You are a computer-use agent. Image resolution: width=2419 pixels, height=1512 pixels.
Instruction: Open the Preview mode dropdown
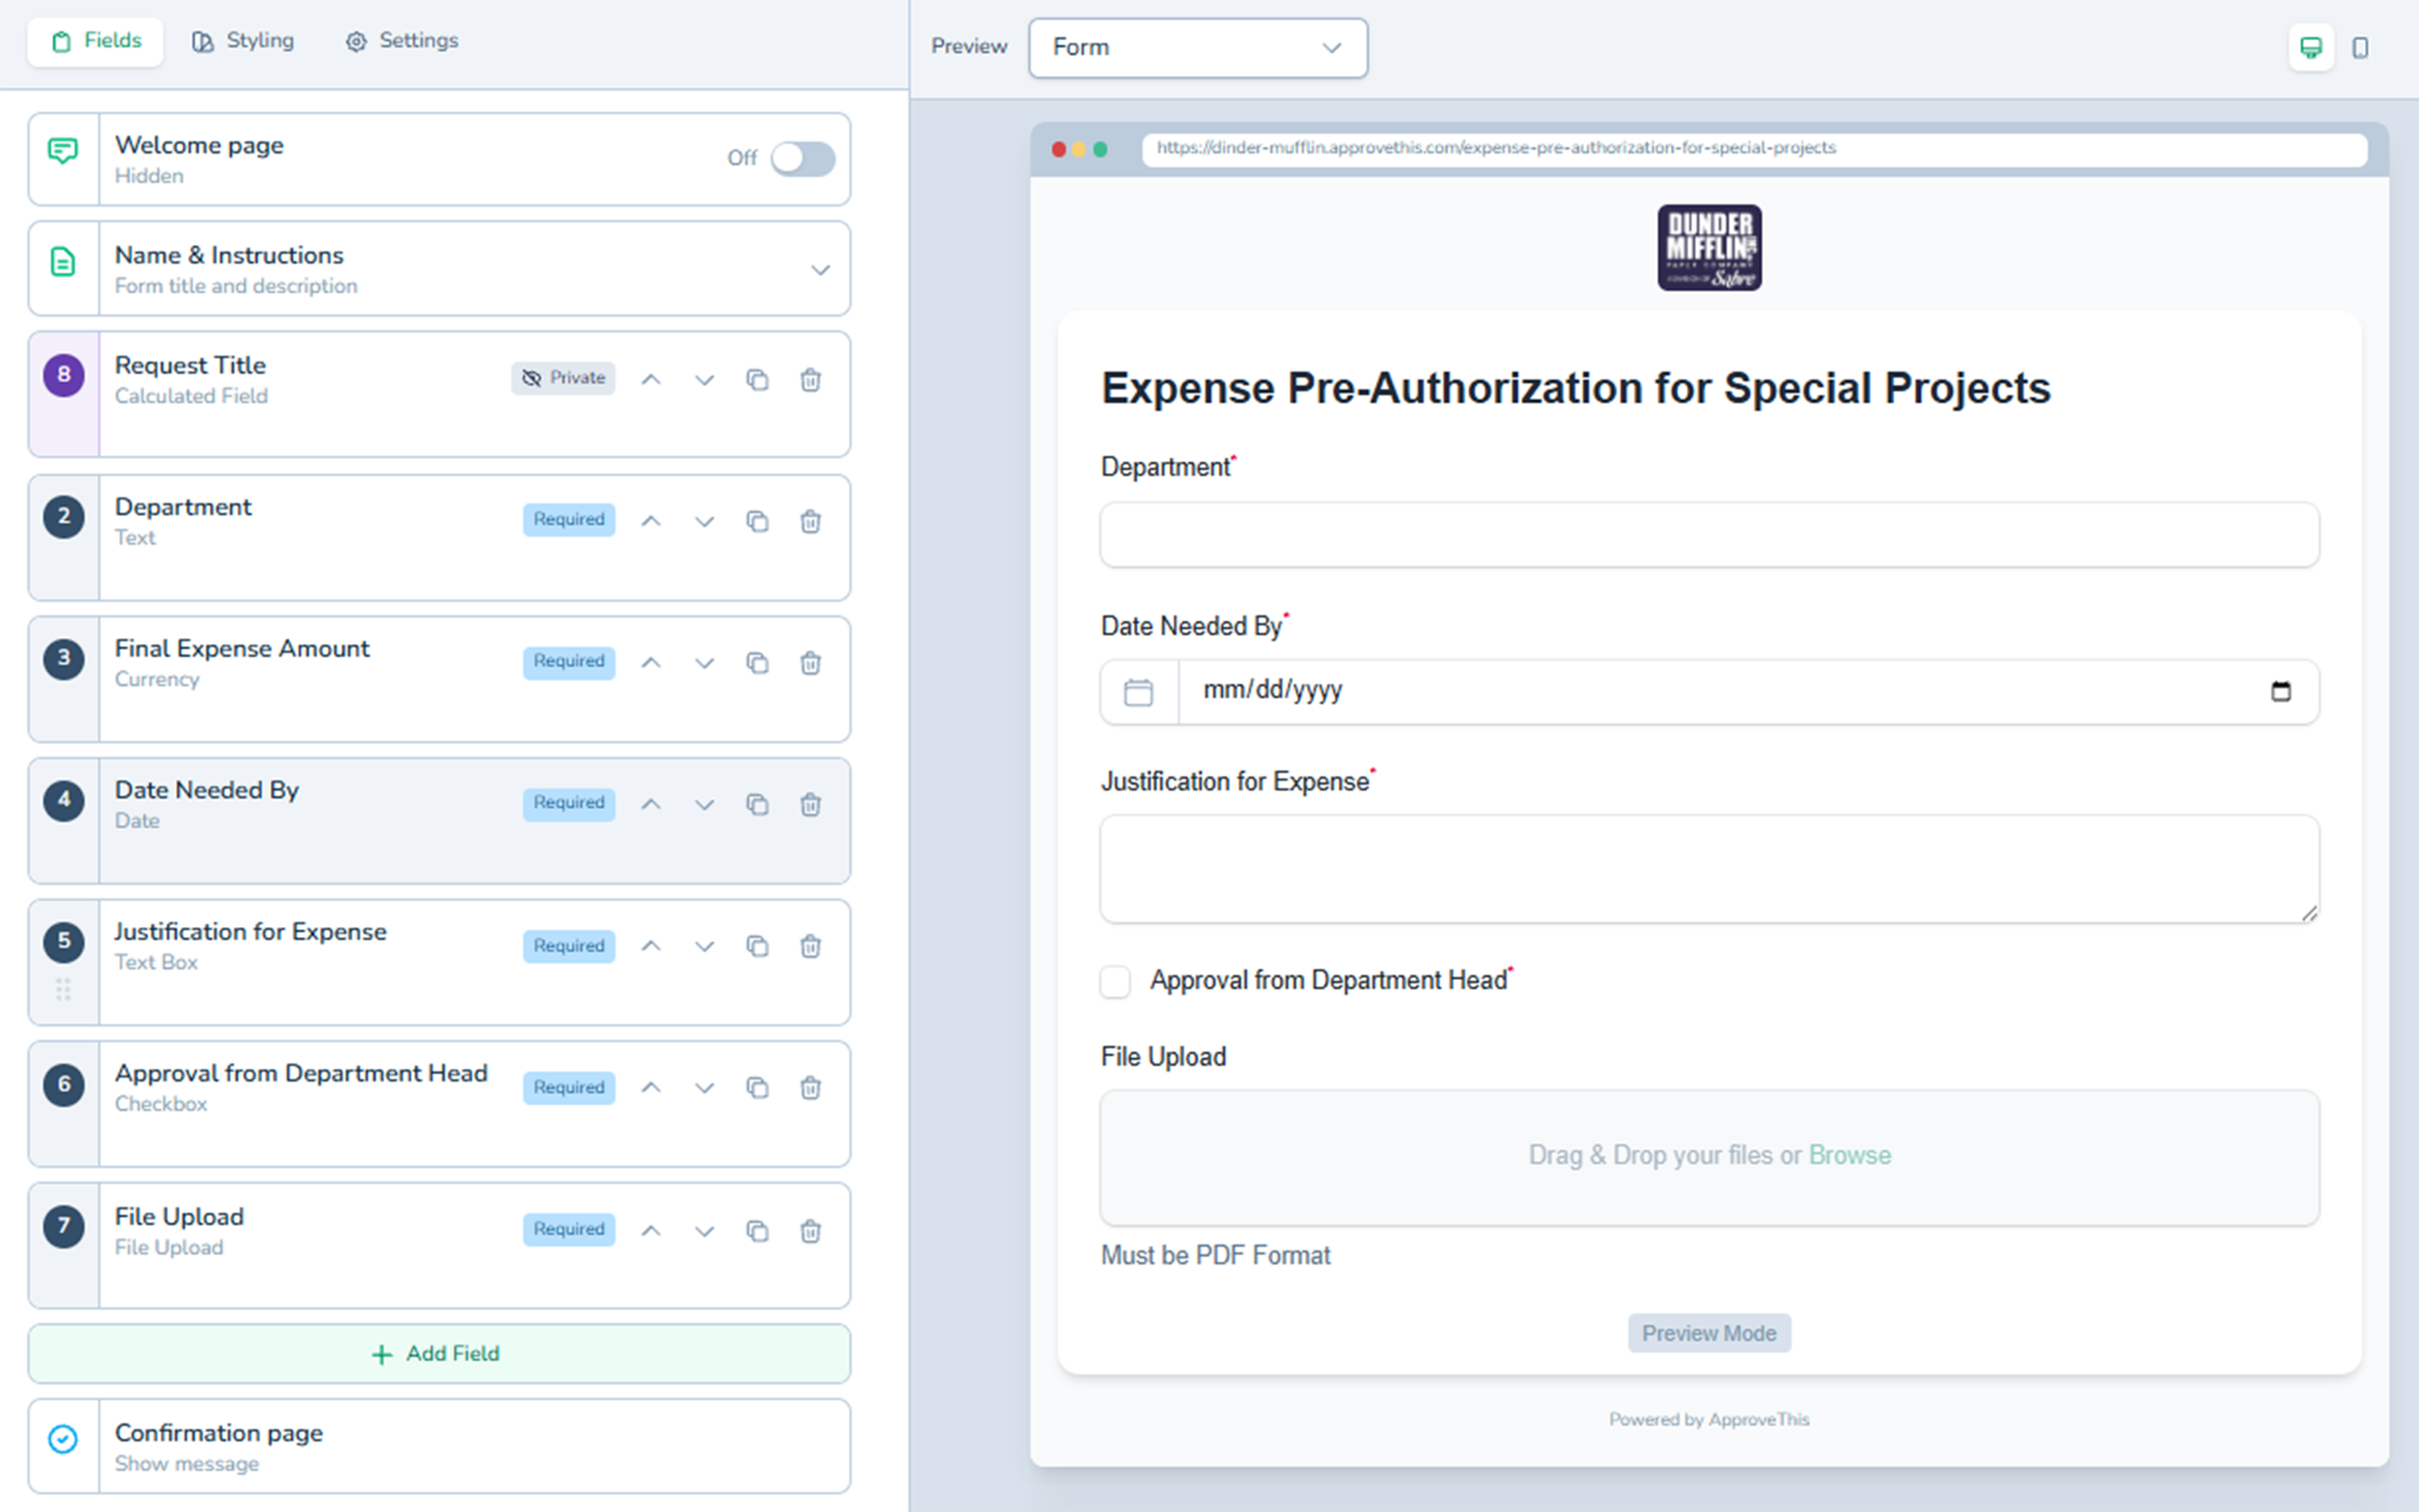1198,47
